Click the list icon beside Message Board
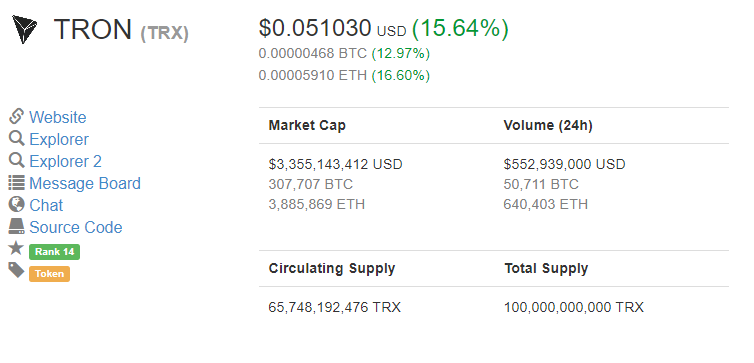Screen dimensions: 754x363 tap(16, 183)
